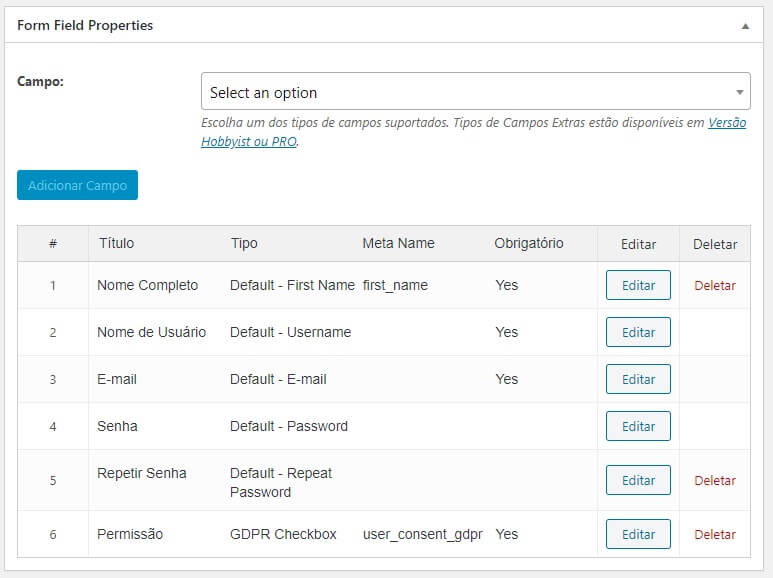Edit the Nome de Usuário field
The height and width of the screenshot is (578, 773).
(x=638, y=332)
